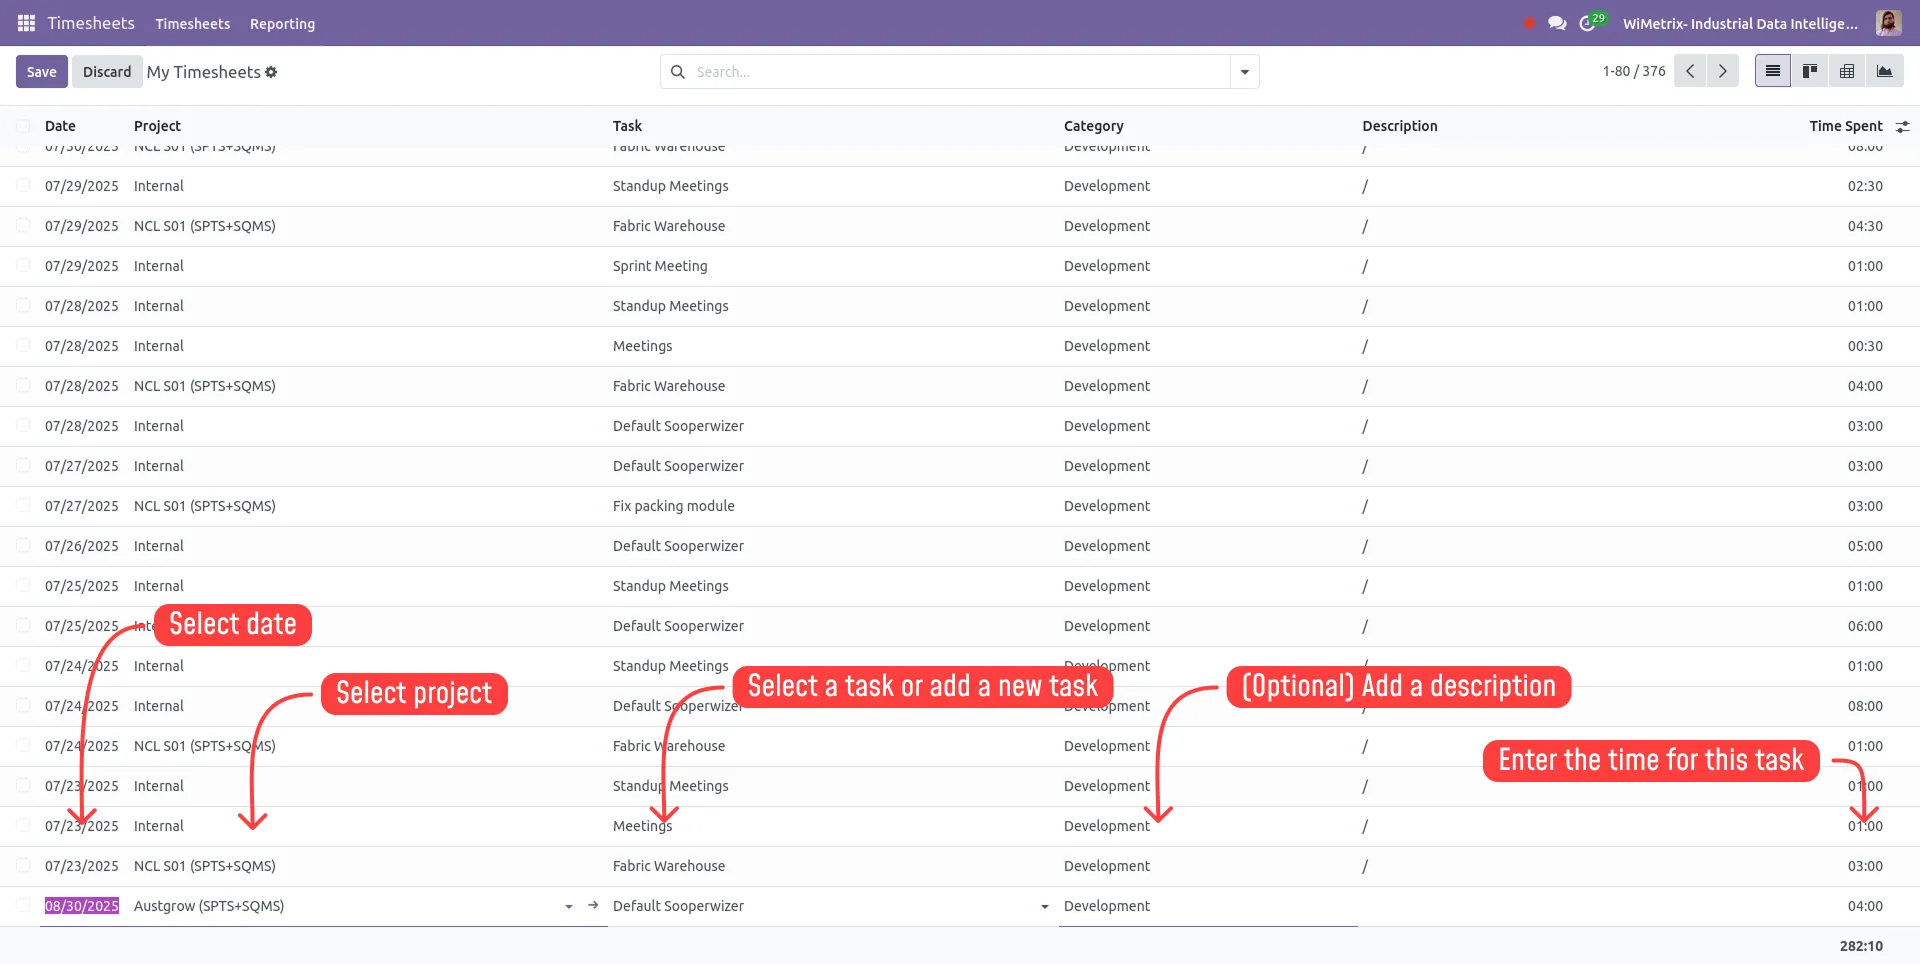Switch to Graph view

pos(1884,71)
